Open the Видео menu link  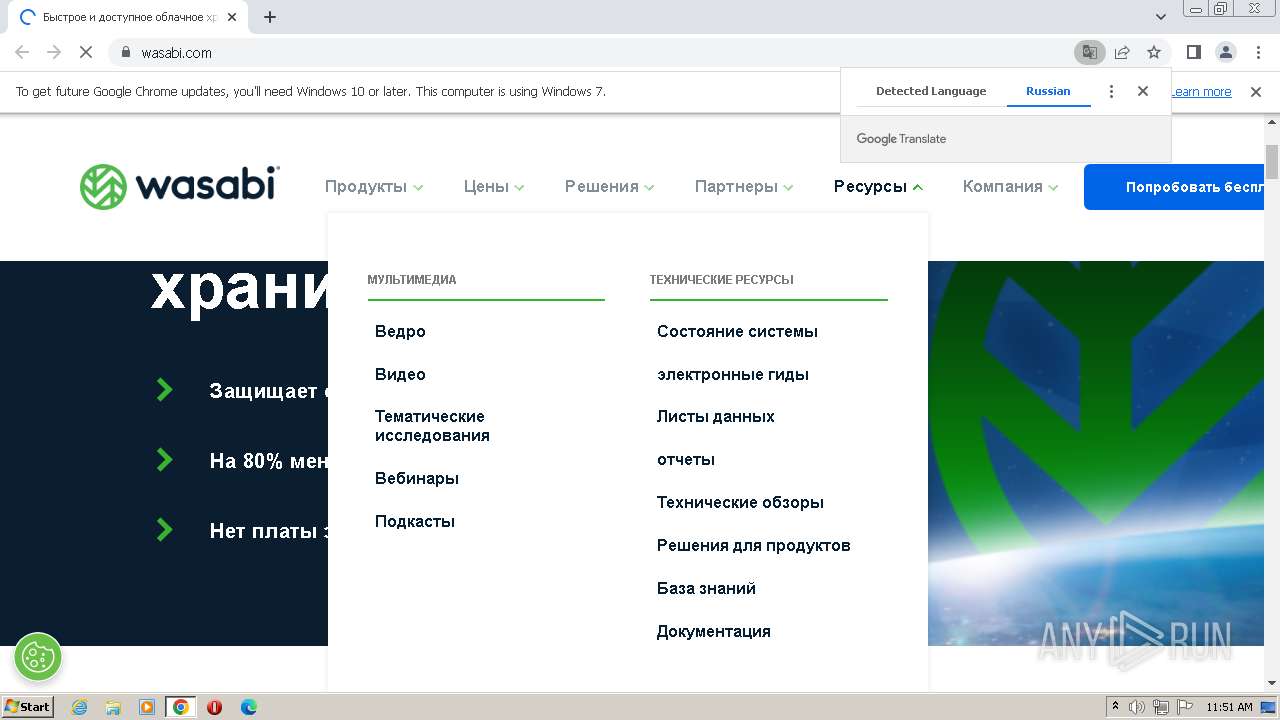400,375
